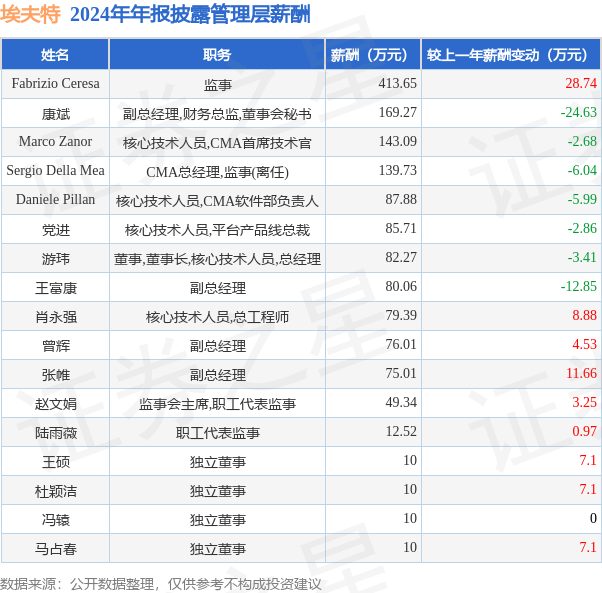Image resolution: width=602 pixels, height=593 pixels.
Task: Click the change value -12.85
Action: coord(579,286)
